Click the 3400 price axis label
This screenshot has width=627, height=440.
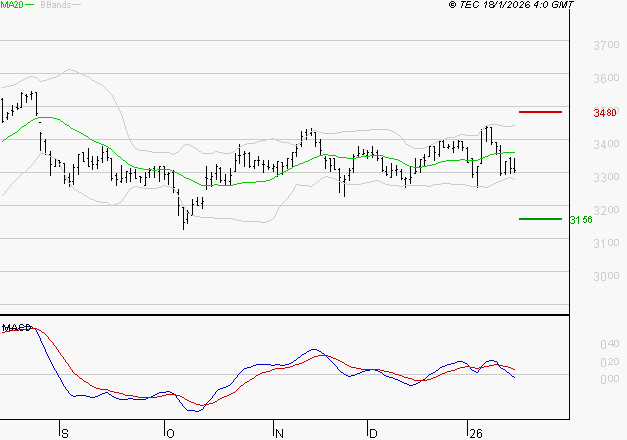point(606,144)
